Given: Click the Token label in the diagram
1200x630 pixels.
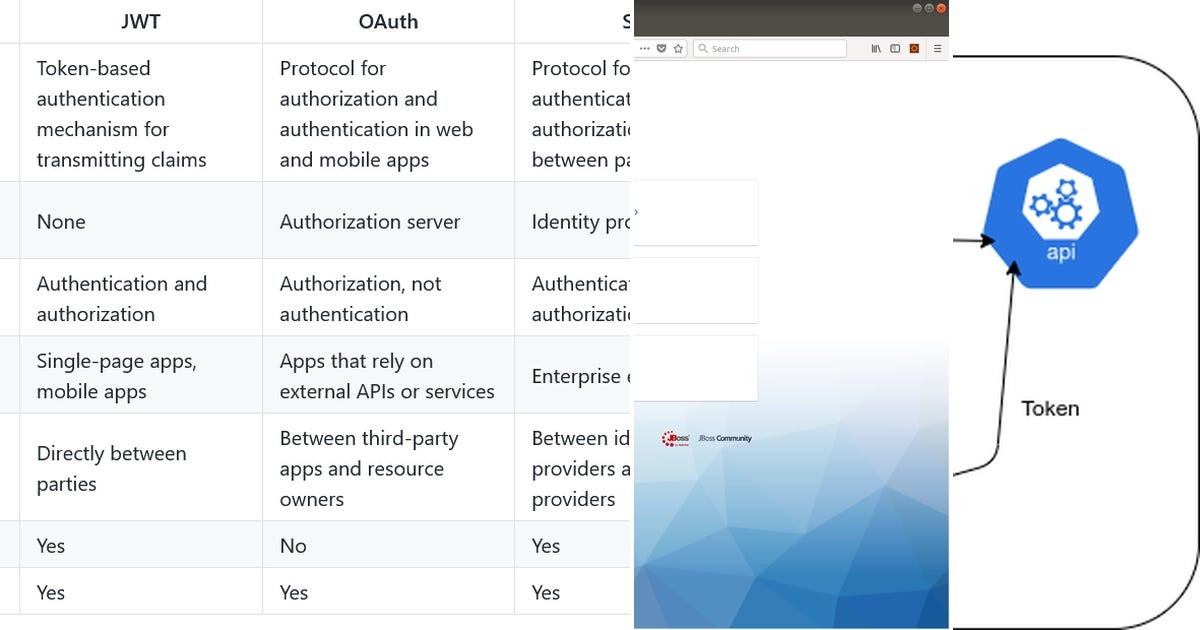Looking at the screenshot, I should tap(1050, 408).
